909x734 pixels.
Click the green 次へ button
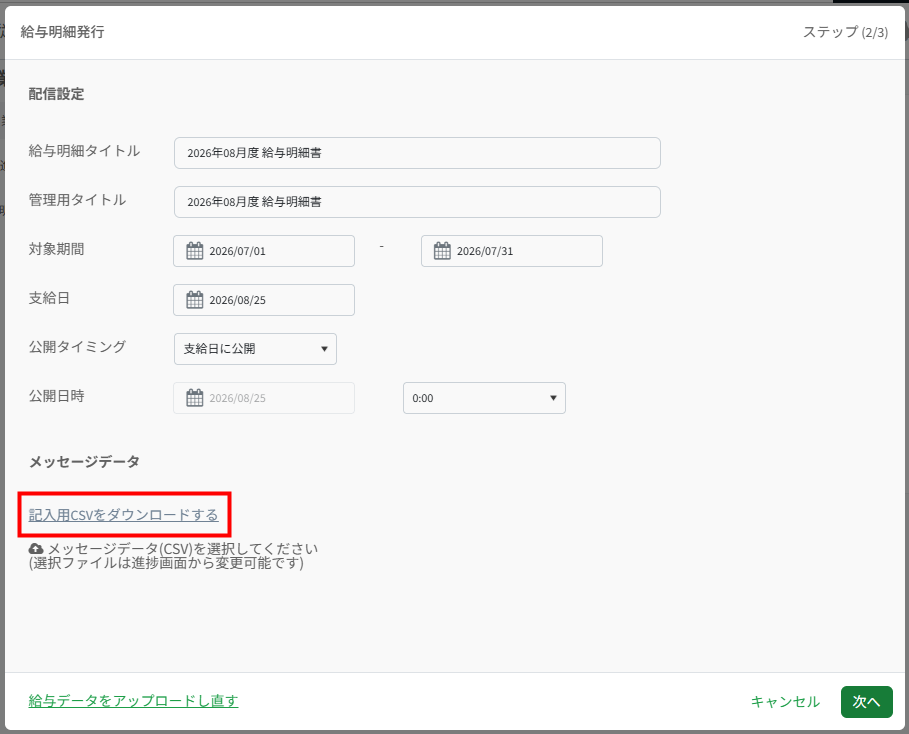pyautogui.click(x=867, y=702)
